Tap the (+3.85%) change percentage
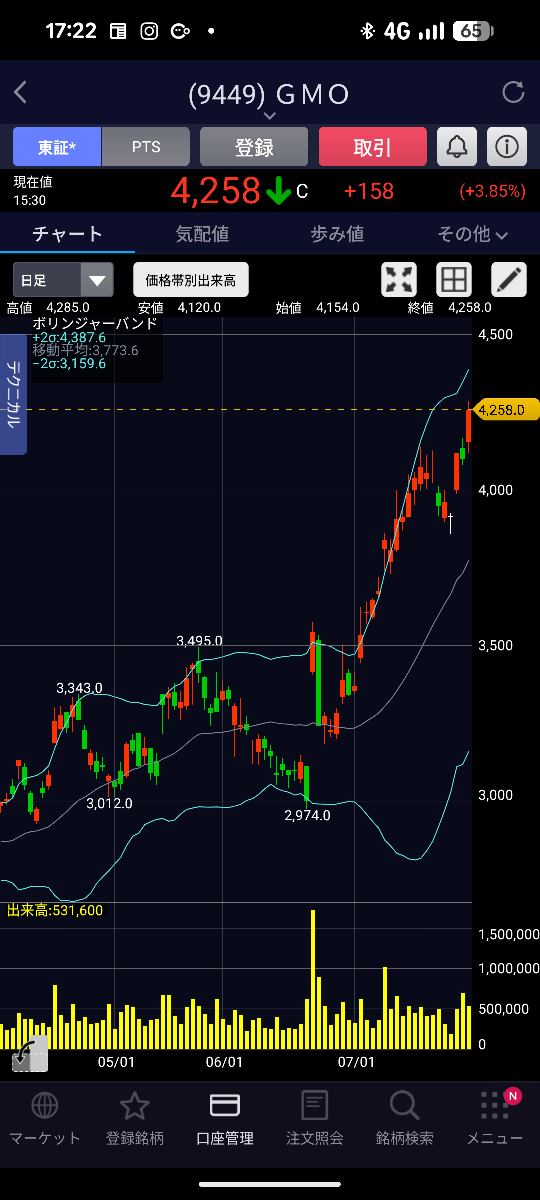 (493, 191)
